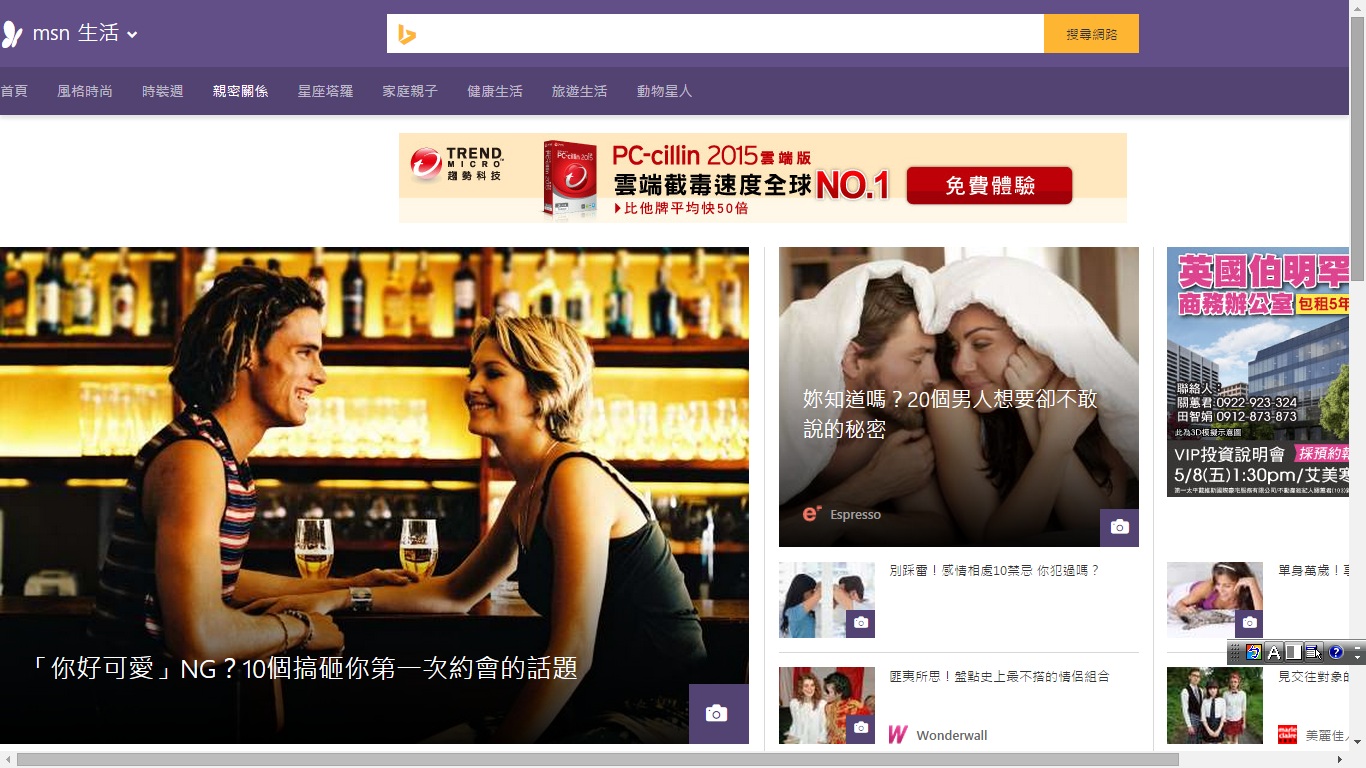Open the photo gallery camera icon on the first-date article
This screenshot has width=1366, height=768.
pyautogui.click(x=716, y=713)
